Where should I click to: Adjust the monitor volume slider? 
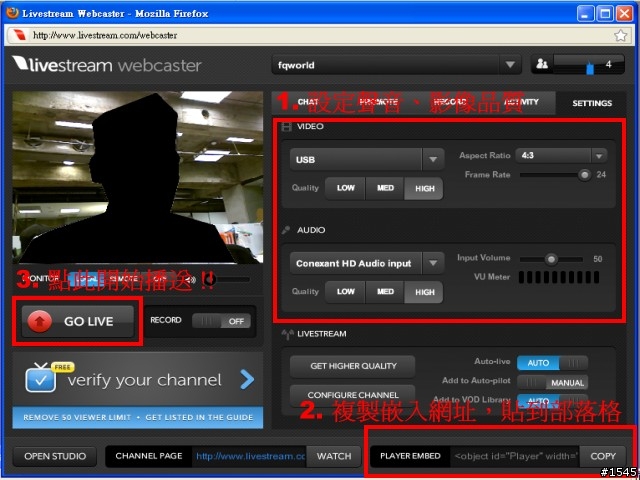click(x=227, y=280)
